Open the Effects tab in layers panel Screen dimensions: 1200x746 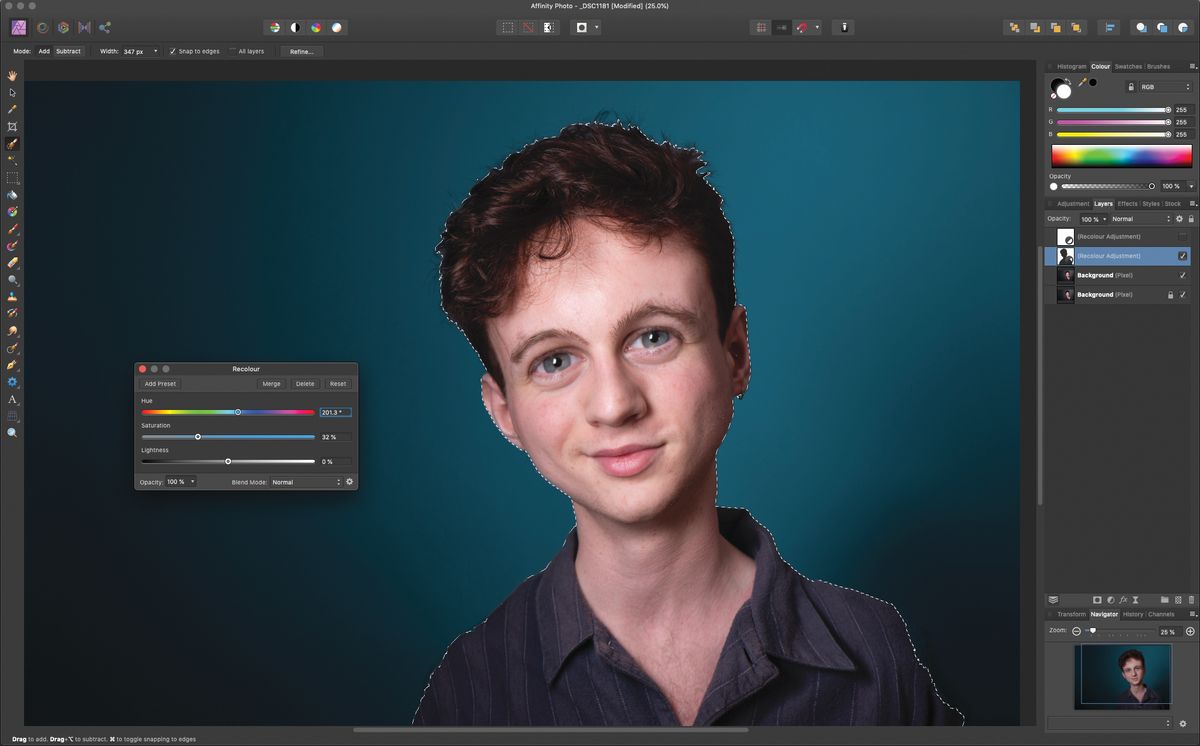(x=1126, y=203)
